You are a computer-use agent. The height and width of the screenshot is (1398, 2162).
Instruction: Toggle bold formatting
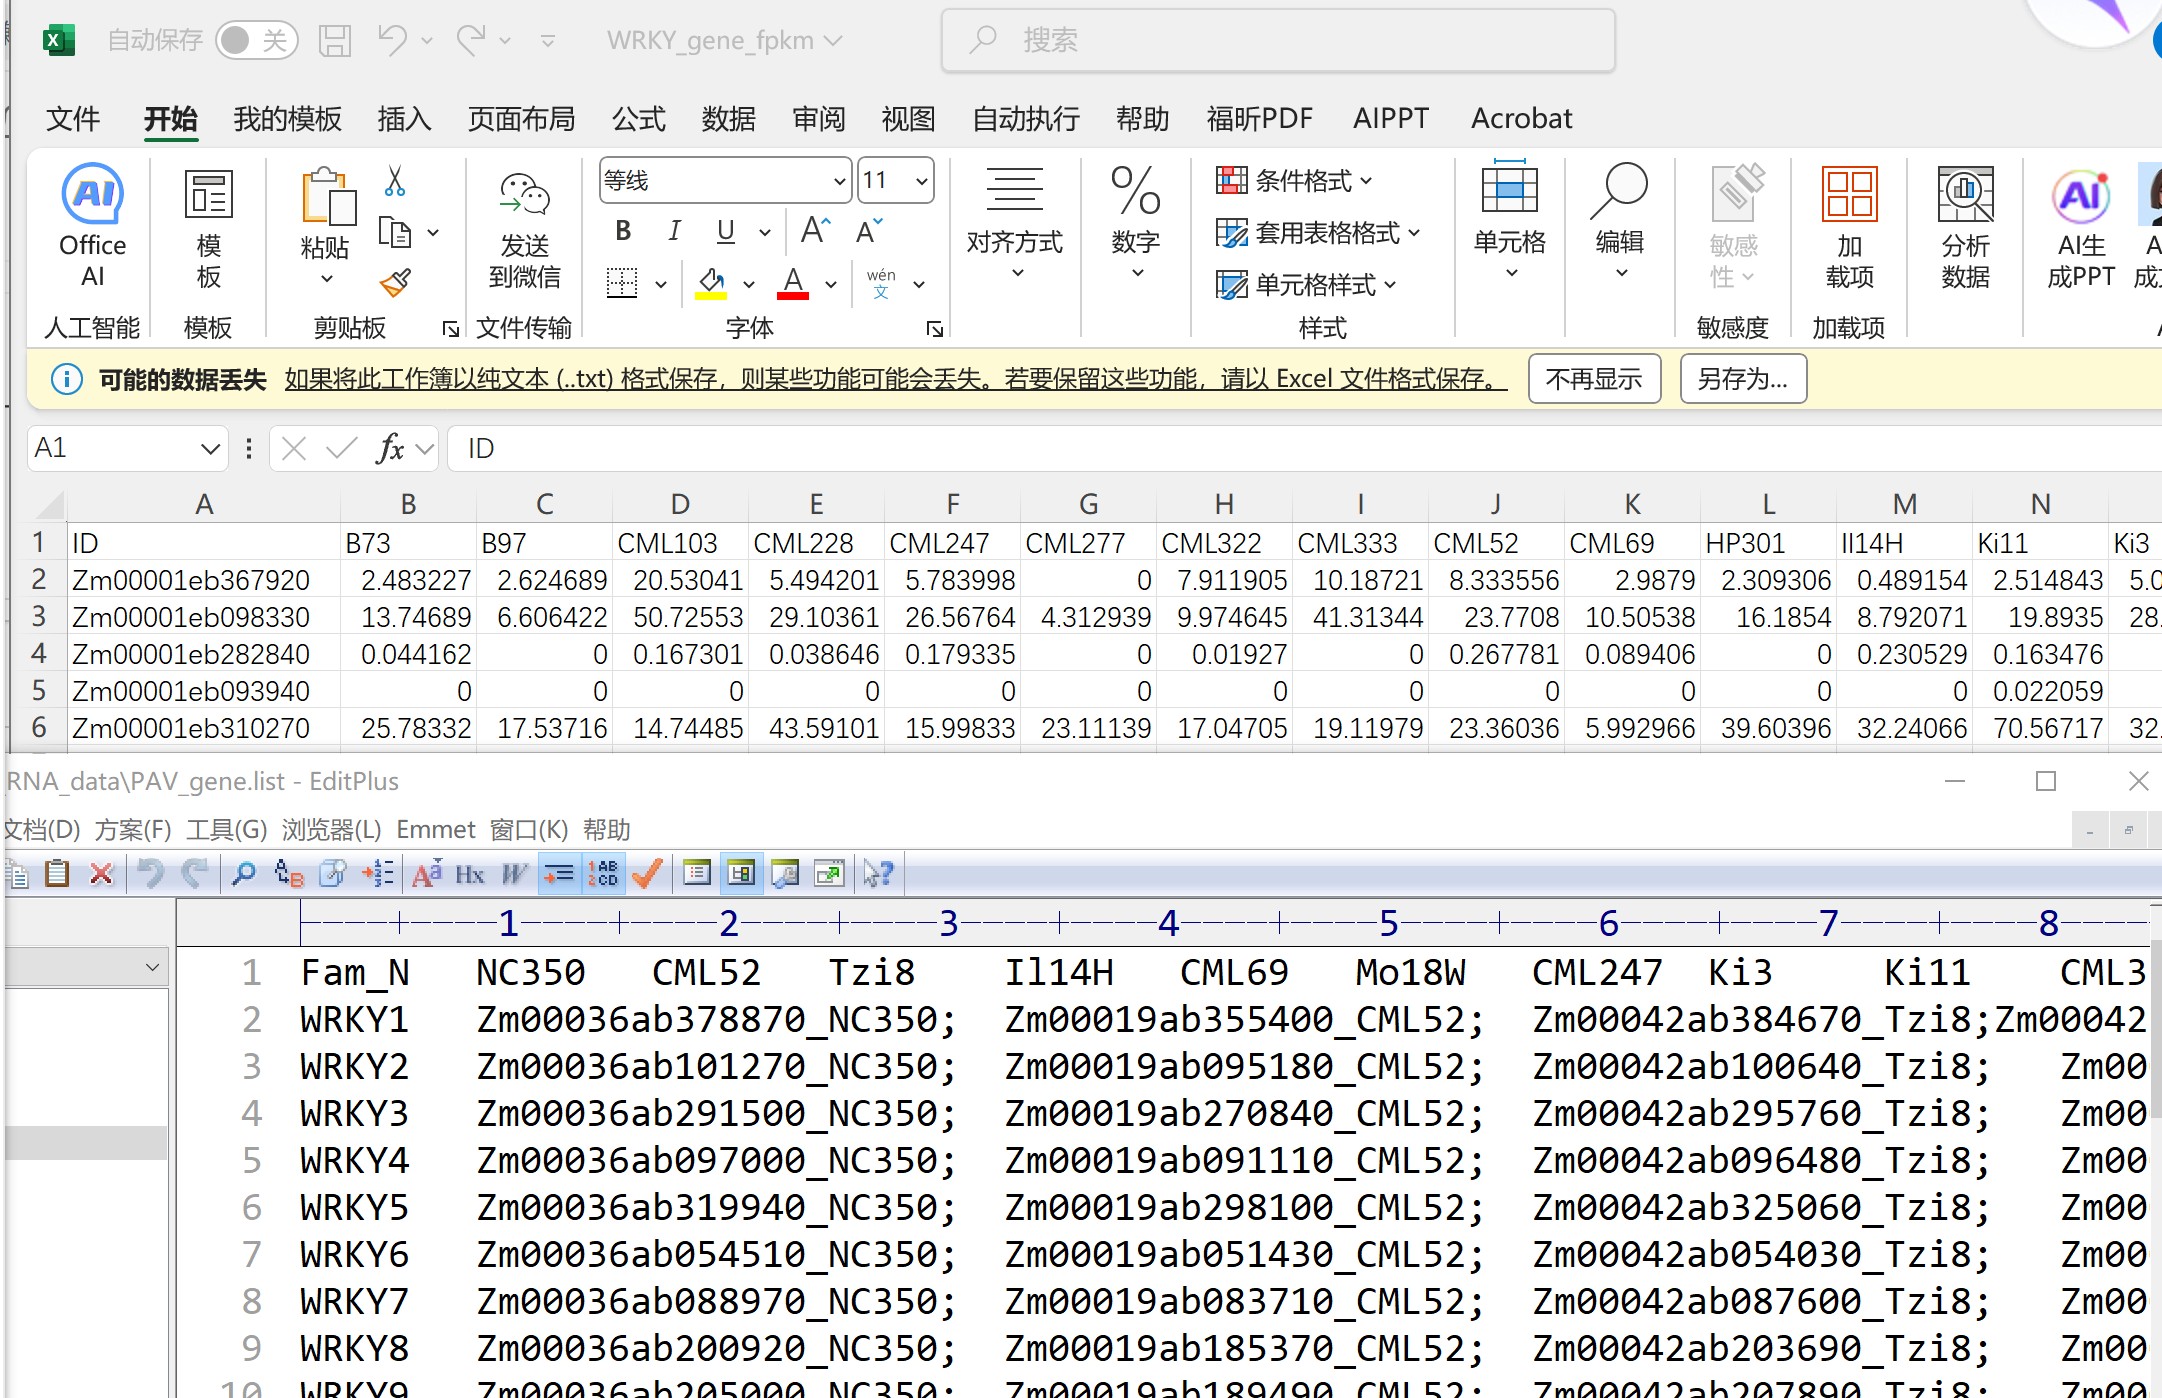[623, 231]
